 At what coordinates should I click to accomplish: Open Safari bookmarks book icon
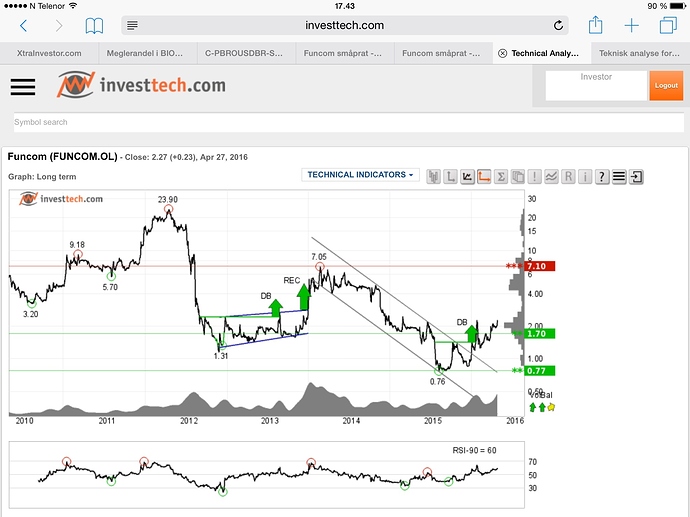94,26
